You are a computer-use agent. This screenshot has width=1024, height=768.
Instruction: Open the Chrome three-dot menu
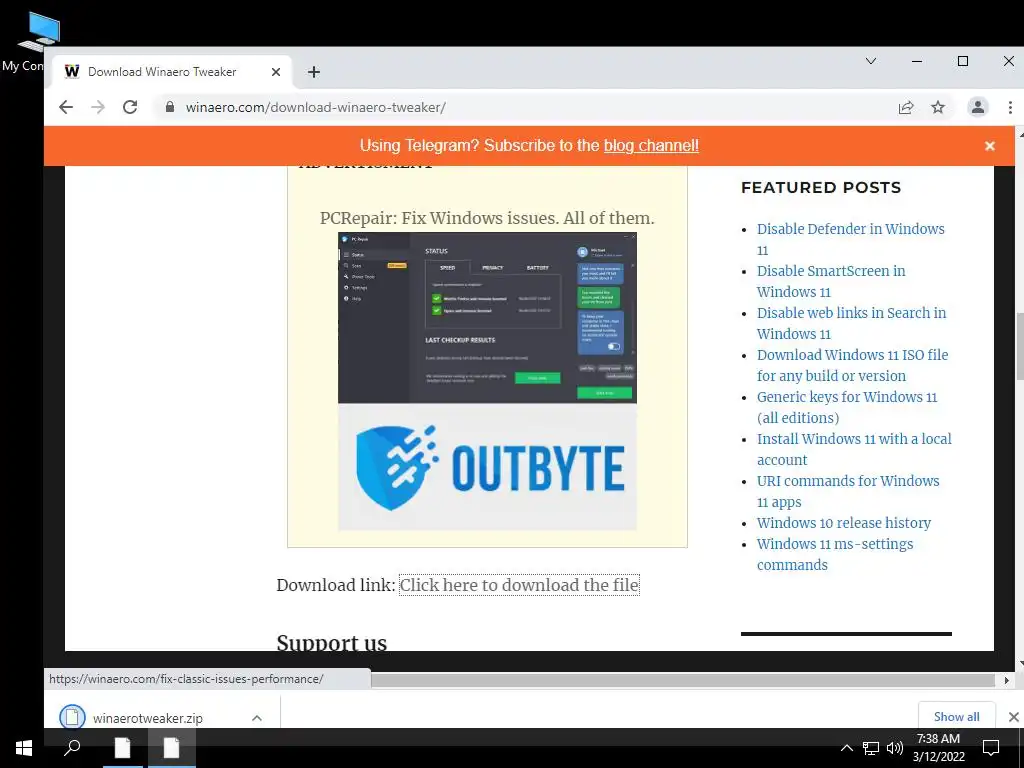tap(1010, 107)
